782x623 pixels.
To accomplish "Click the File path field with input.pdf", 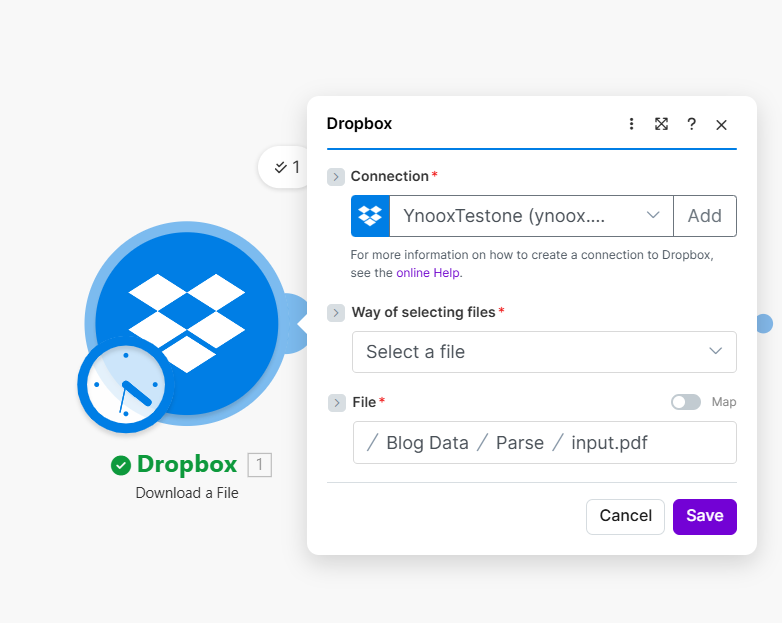I will click(544, 442).
